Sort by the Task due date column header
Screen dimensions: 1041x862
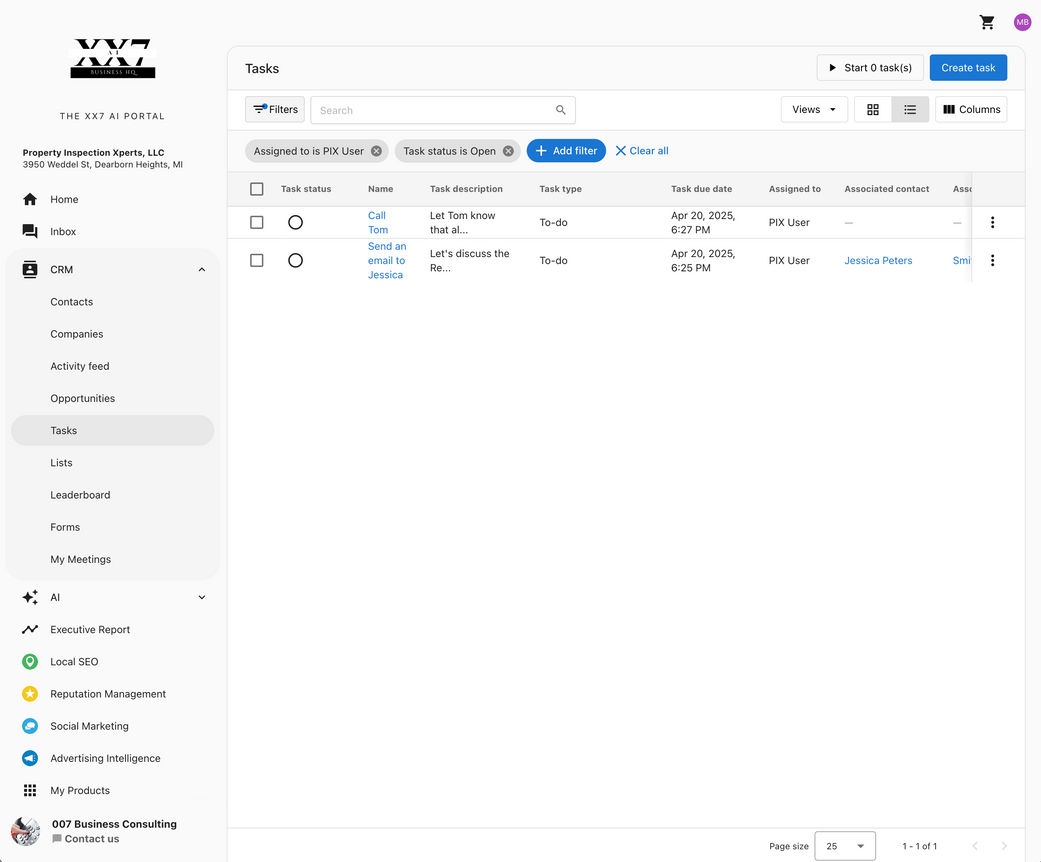tap(701, 189)
